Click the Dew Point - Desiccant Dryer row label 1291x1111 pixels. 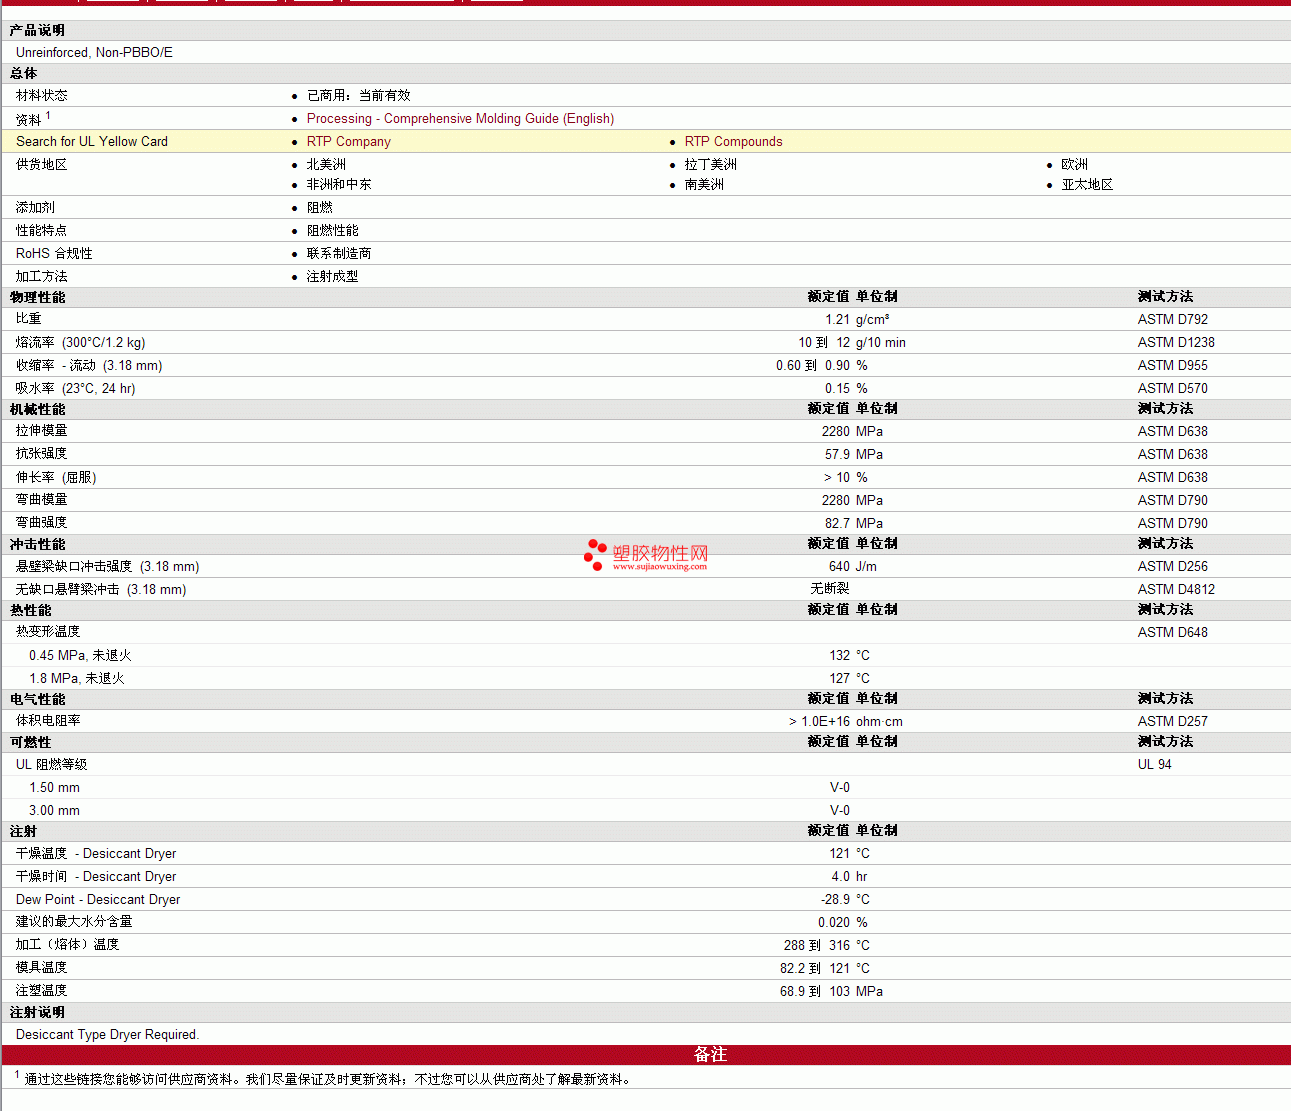[x=98, y=899]
